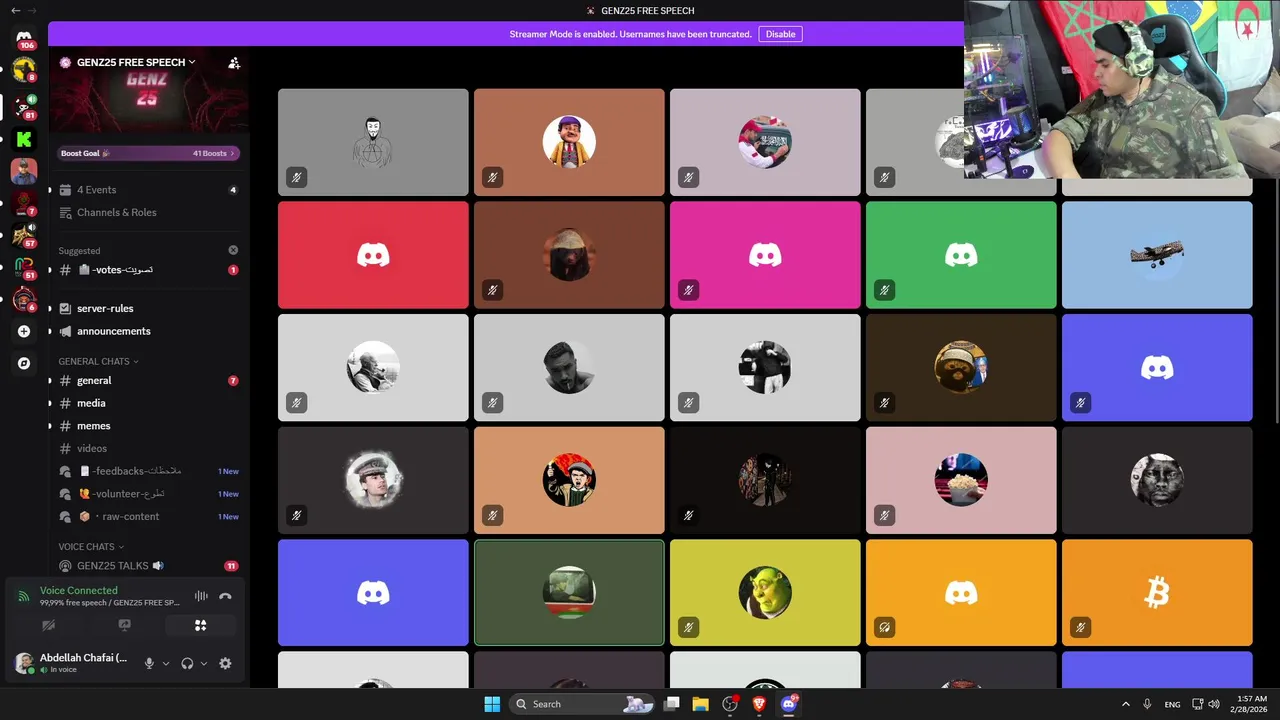
Task: Join GENZ25 TALKS stage channel
Action: [x=148, y=566]
